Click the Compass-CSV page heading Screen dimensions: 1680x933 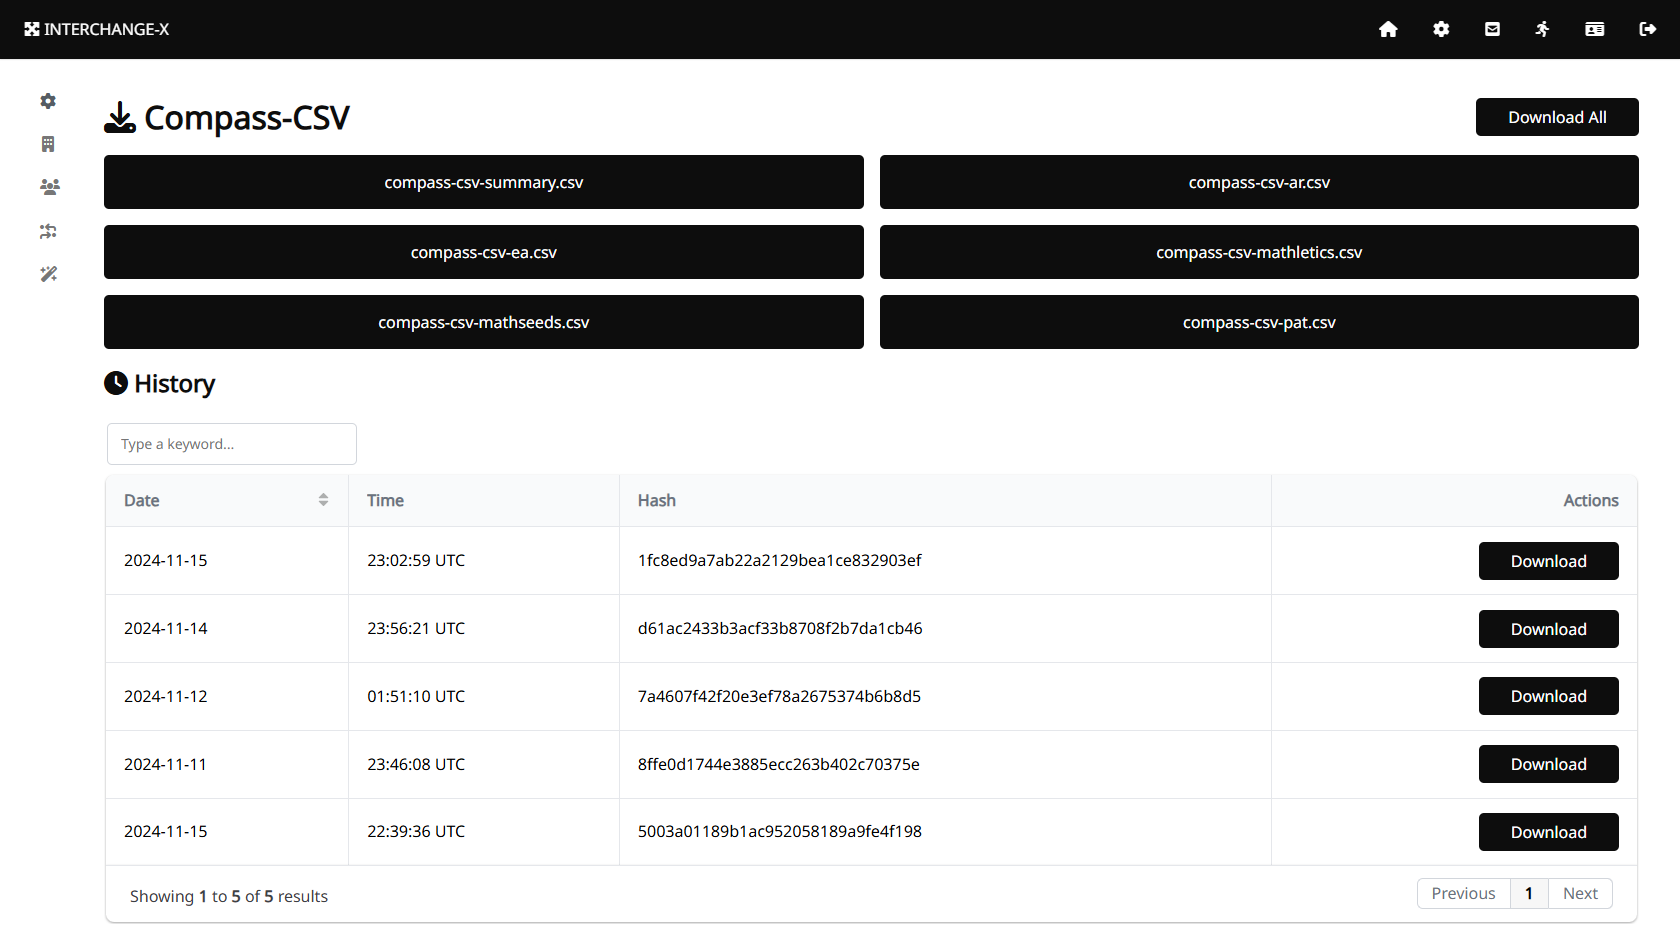coord(247,118)
